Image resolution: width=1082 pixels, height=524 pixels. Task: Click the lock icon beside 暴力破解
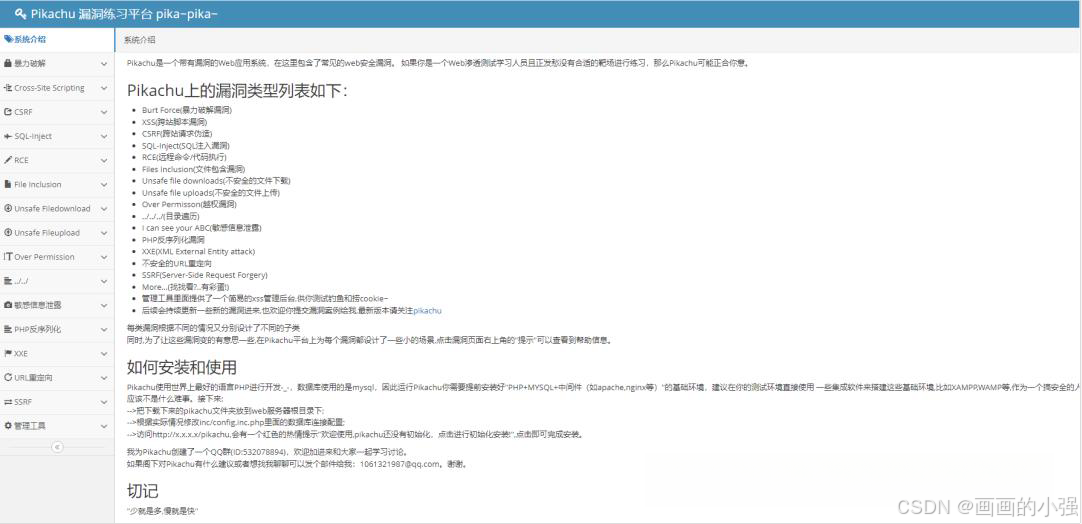(8, 64)
